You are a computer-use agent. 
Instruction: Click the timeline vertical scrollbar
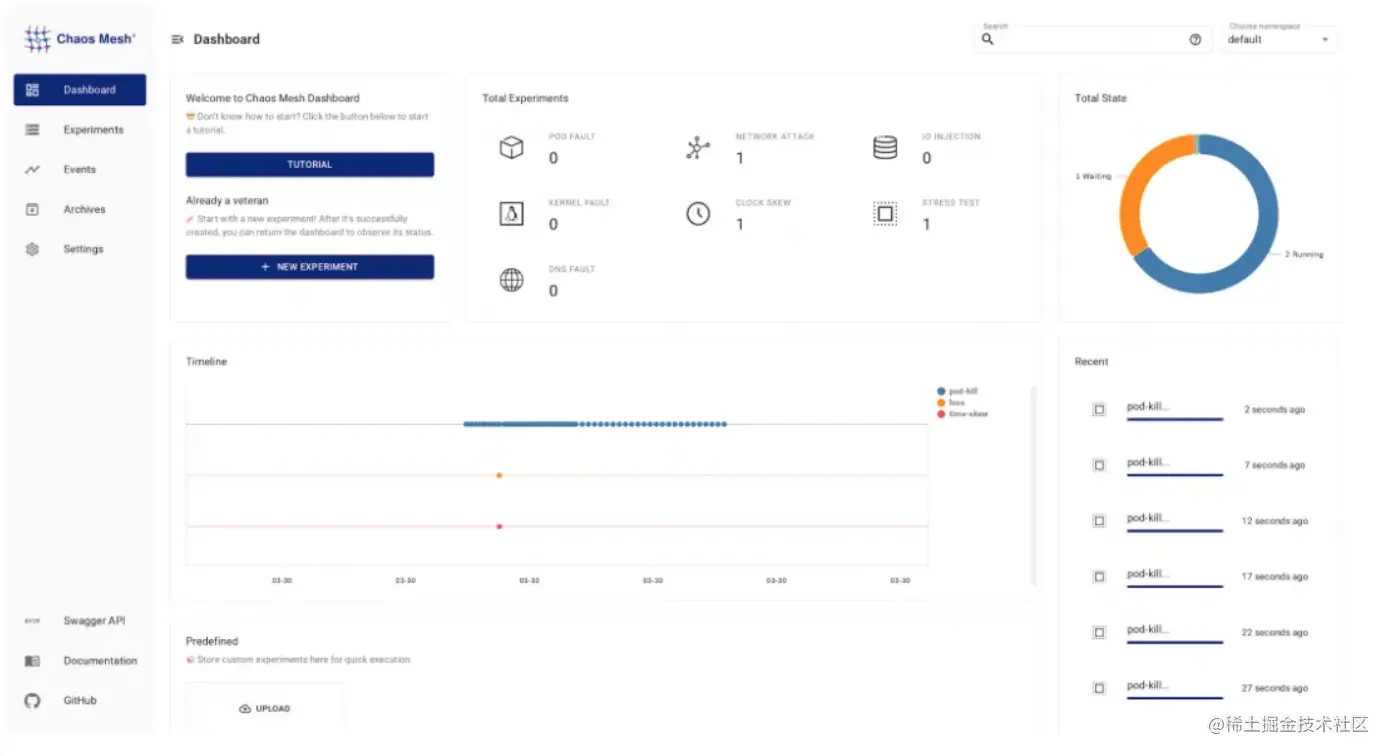1034,486
